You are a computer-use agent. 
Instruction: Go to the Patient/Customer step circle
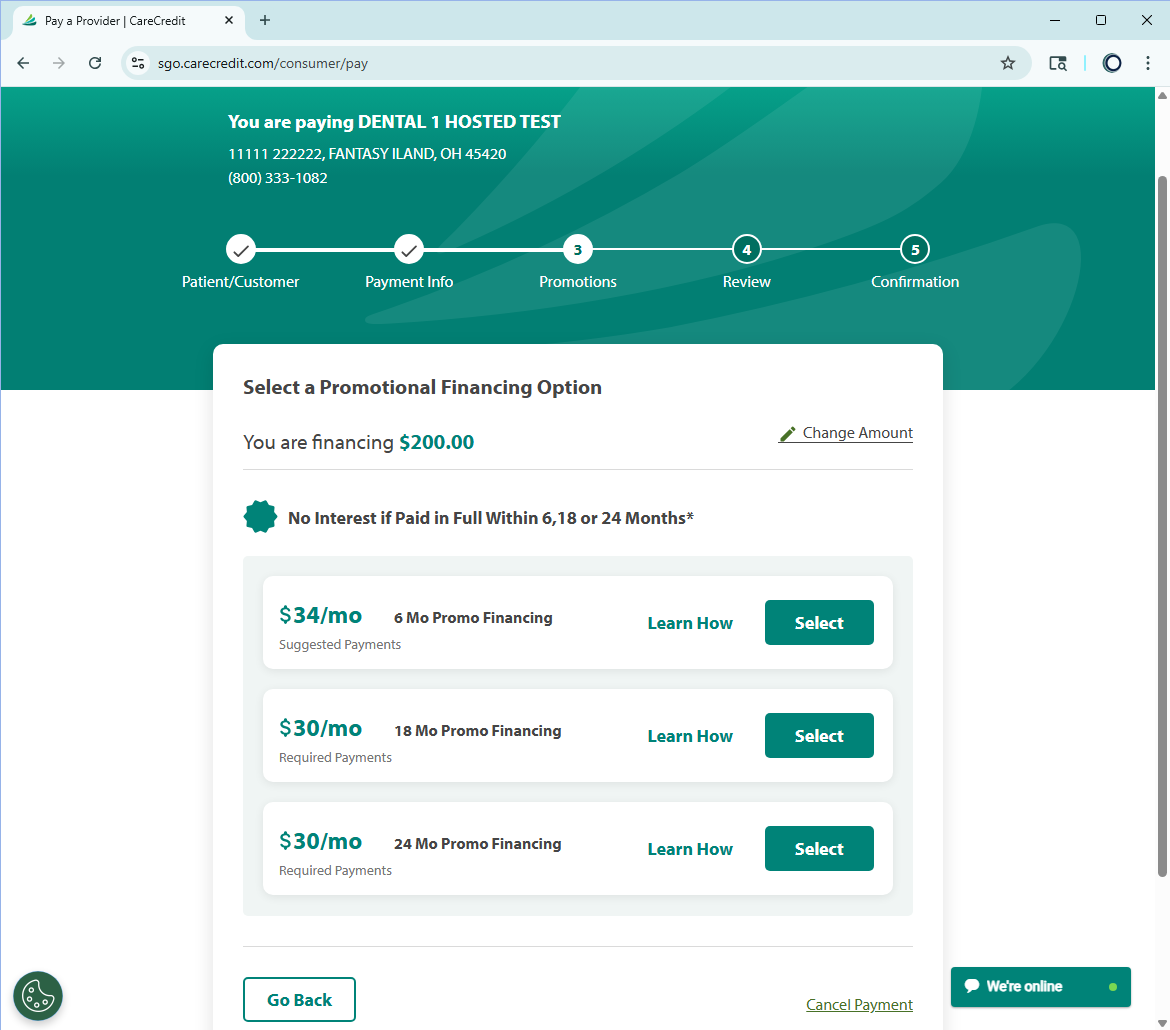[241, 250]
